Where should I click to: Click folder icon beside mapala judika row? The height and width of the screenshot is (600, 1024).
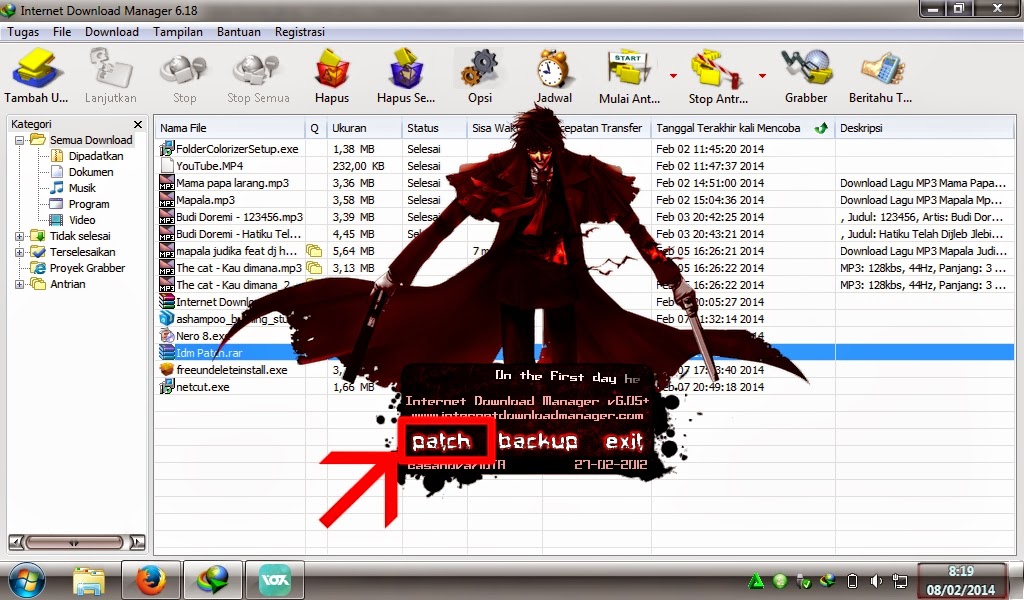coord(314,251)
